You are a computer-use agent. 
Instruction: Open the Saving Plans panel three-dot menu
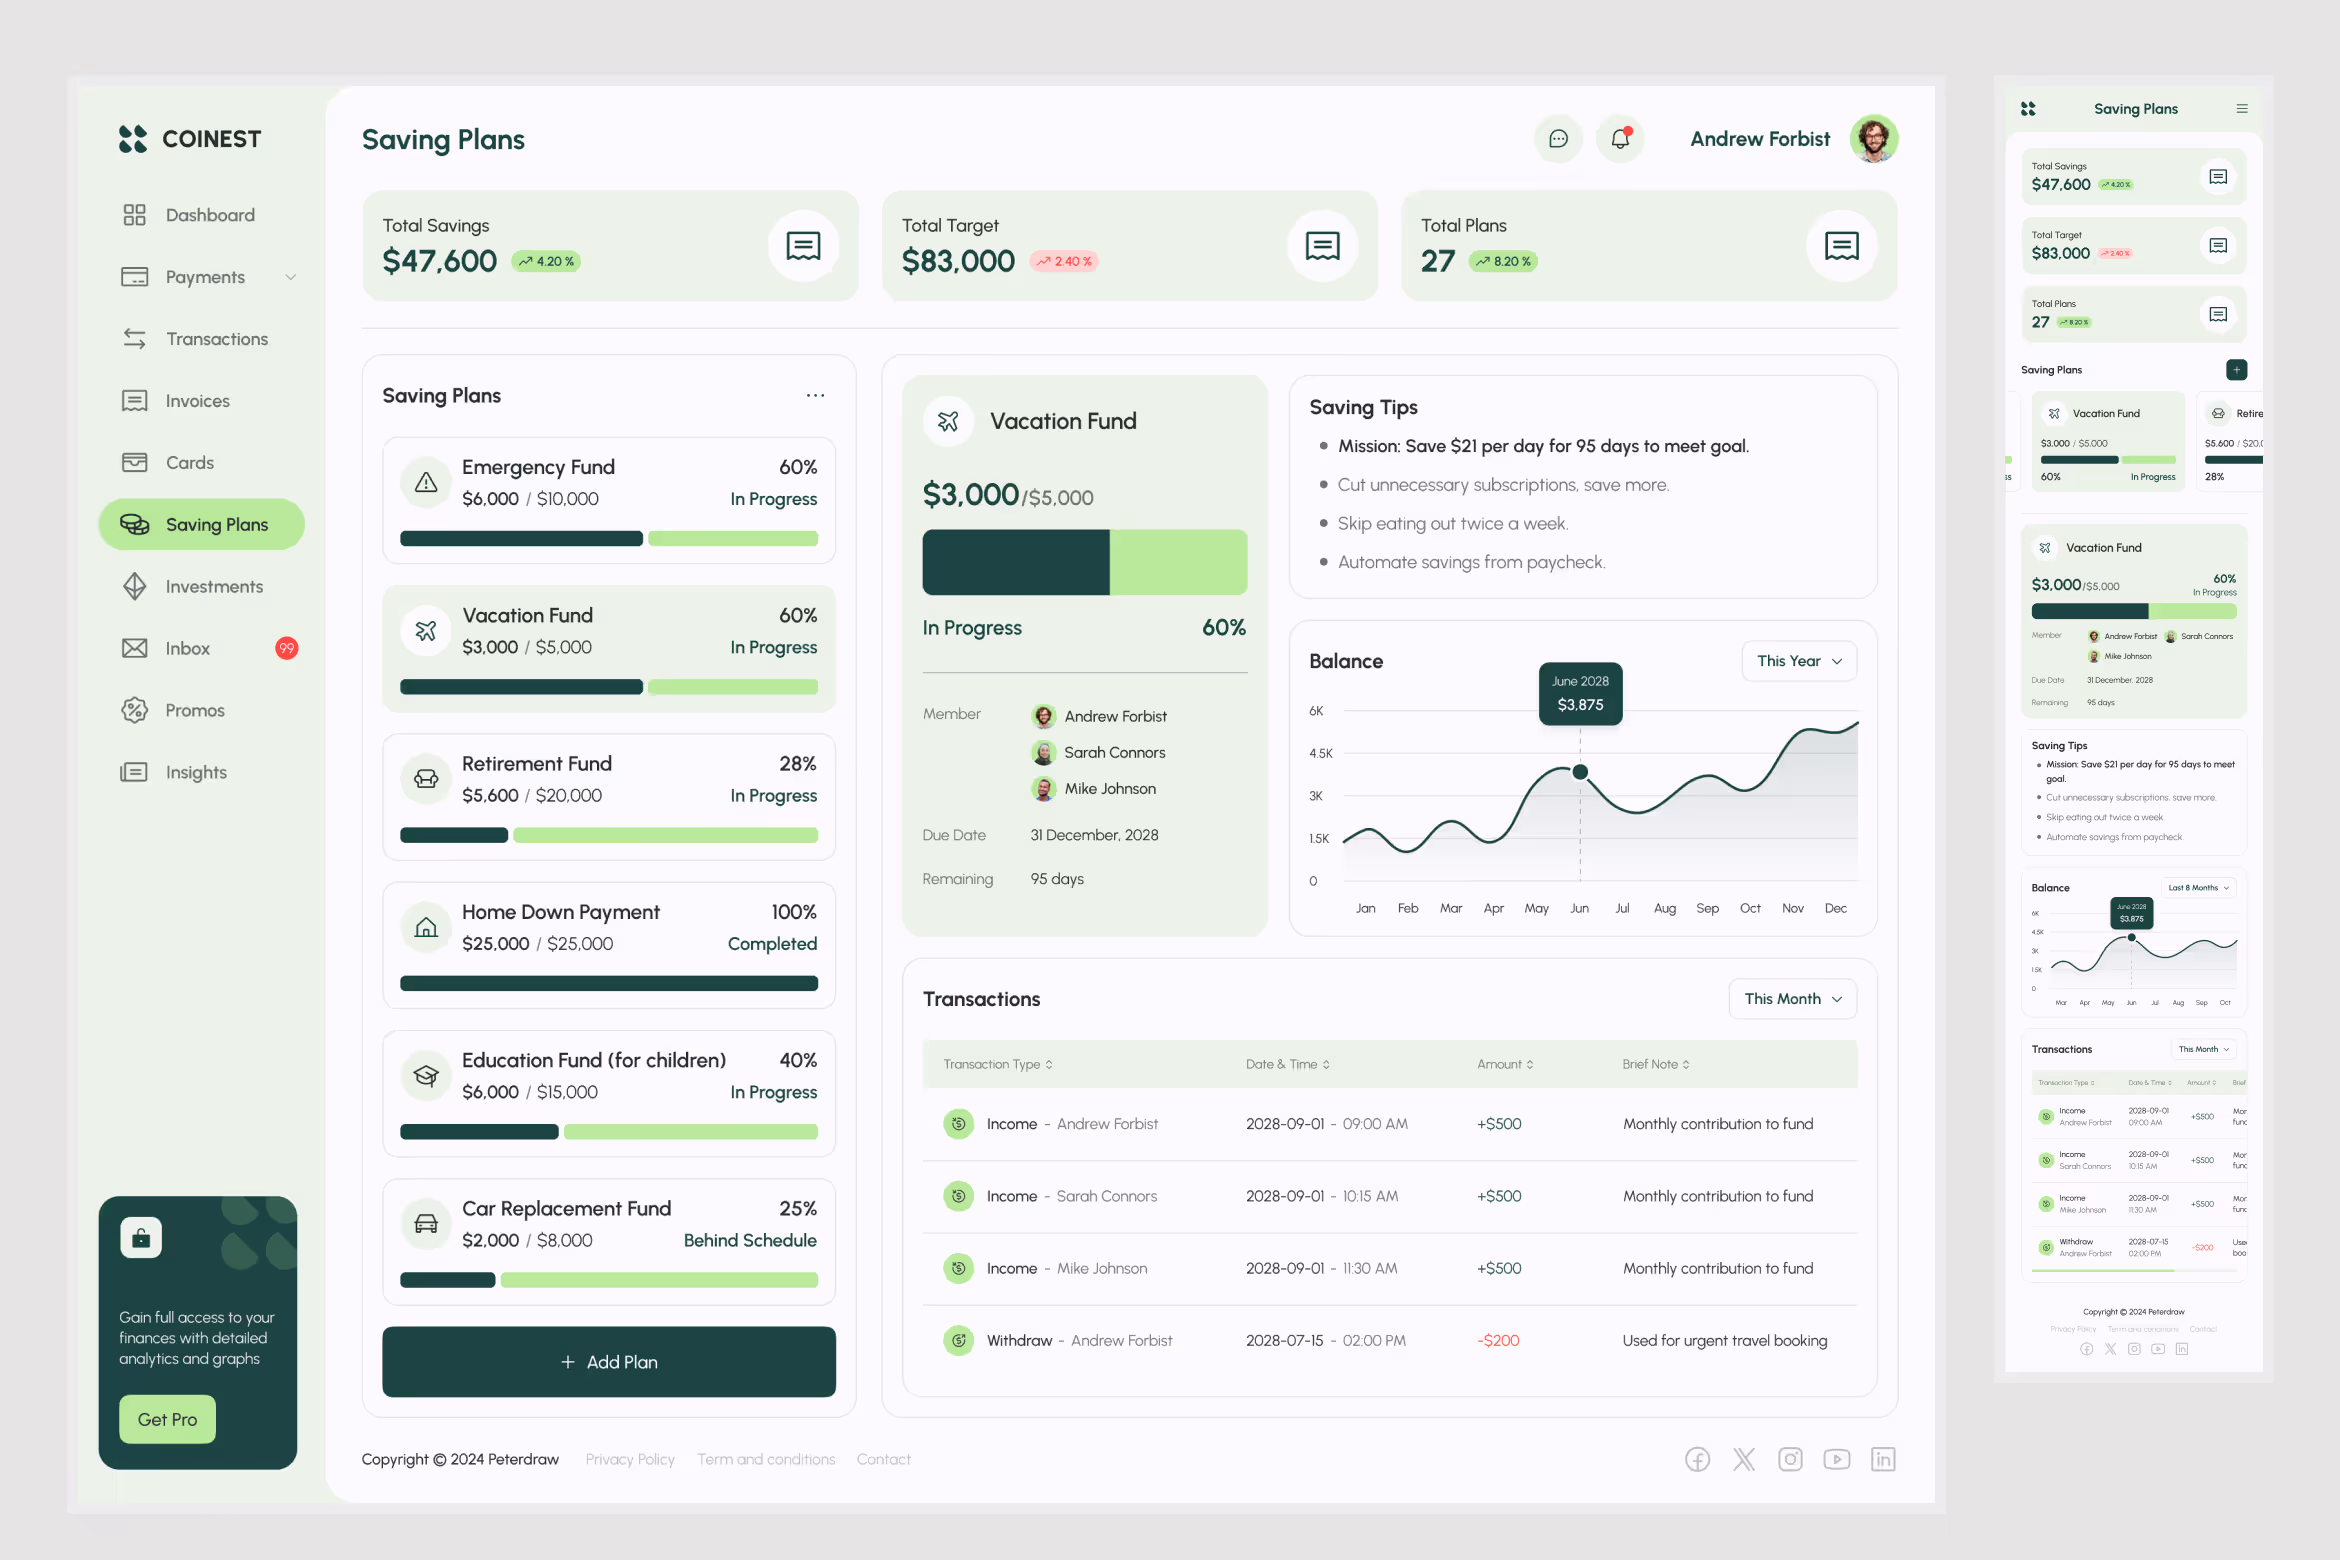point(815,395)
